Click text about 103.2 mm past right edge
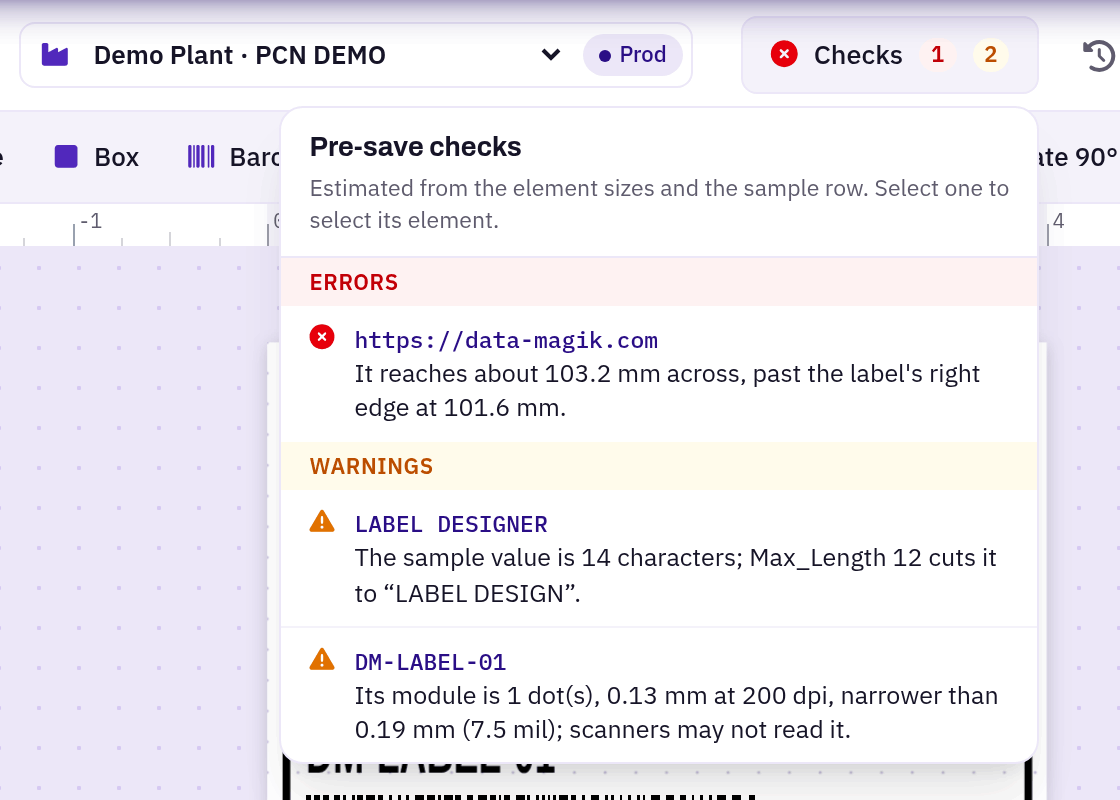 pyautogui.click(x=667, y=391)
